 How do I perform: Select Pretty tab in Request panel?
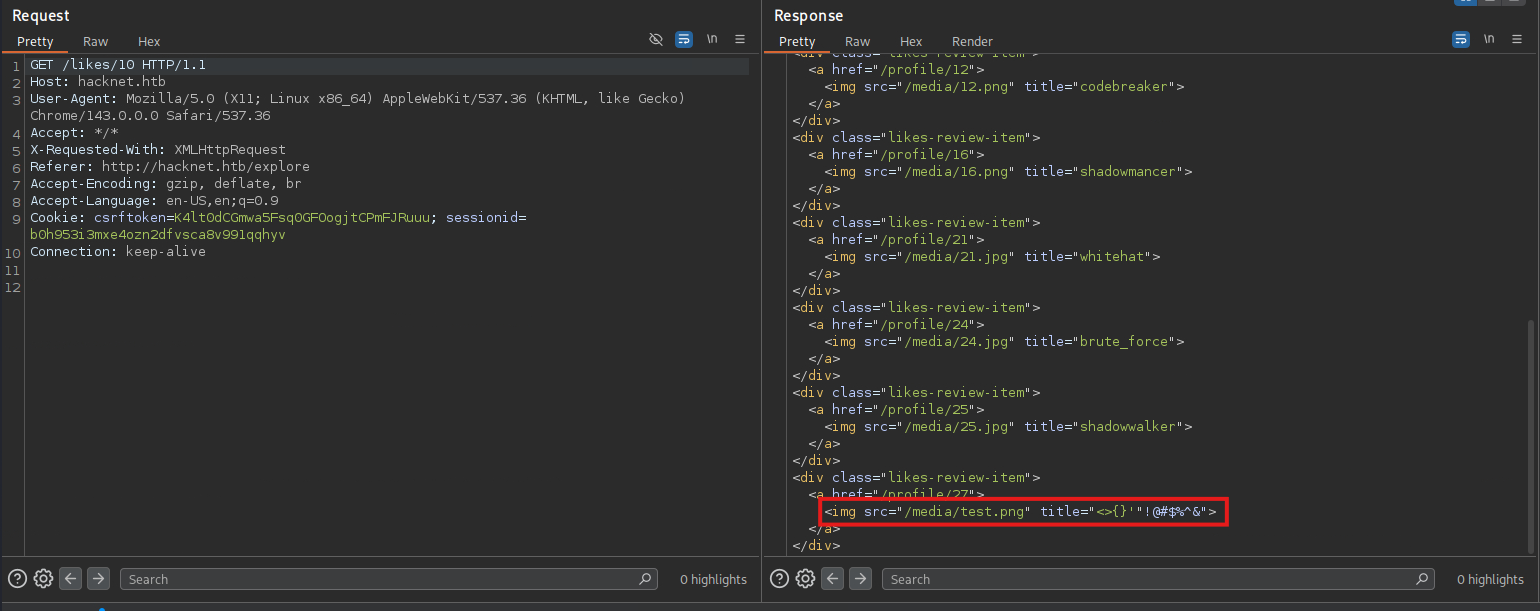click(x=35, y=42)
